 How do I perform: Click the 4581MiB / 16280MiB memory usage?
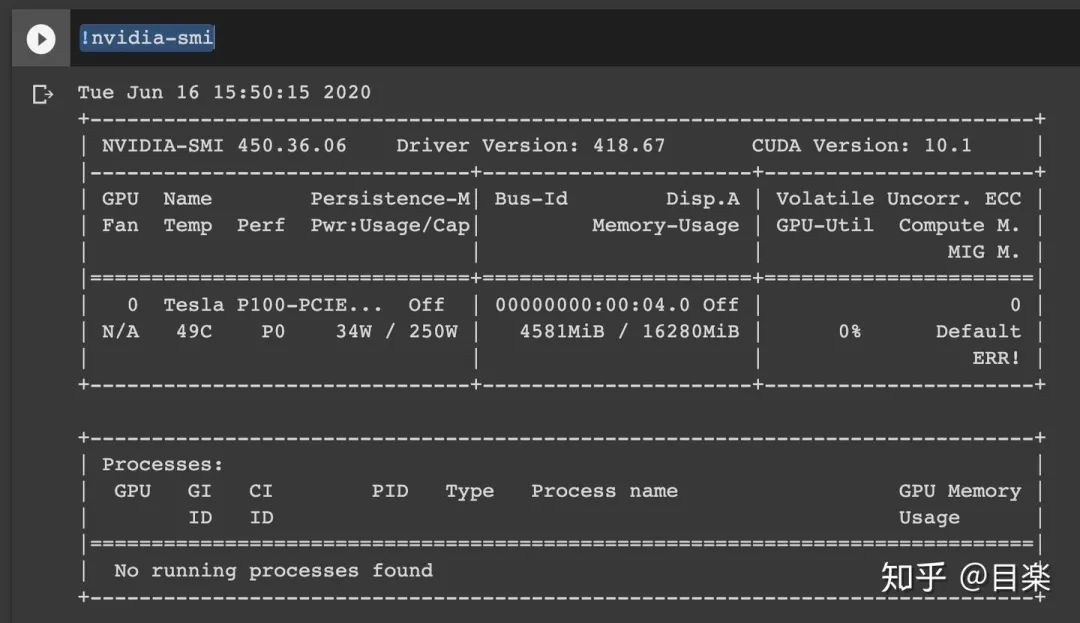629,331
